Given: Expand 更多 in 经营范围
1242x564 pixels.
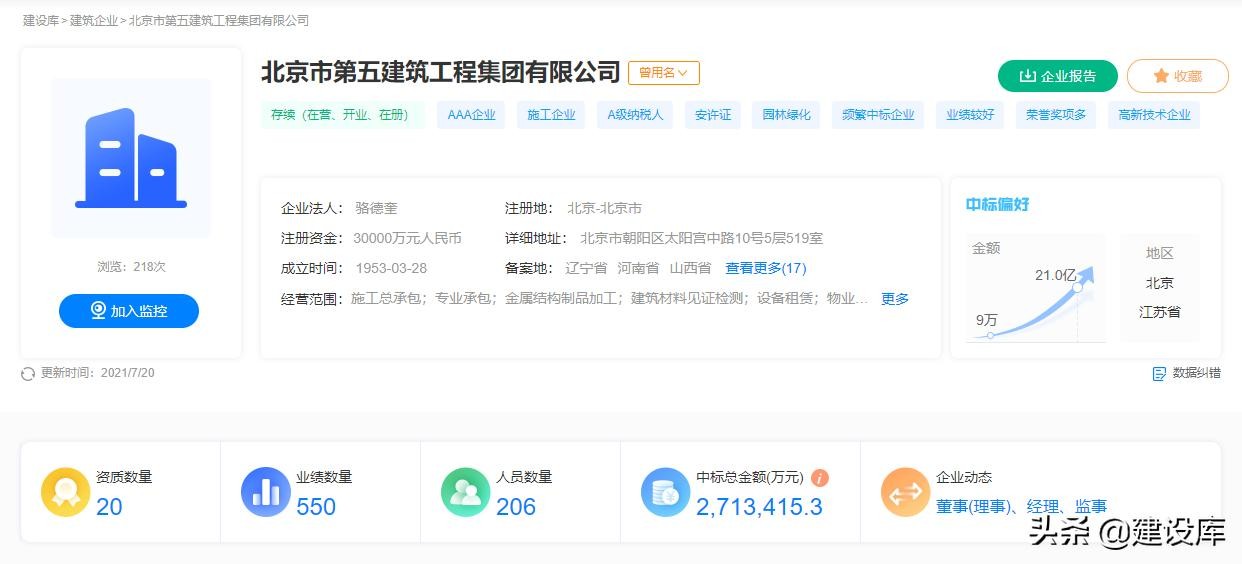Looking at the screenshot, I should point(895,299).
